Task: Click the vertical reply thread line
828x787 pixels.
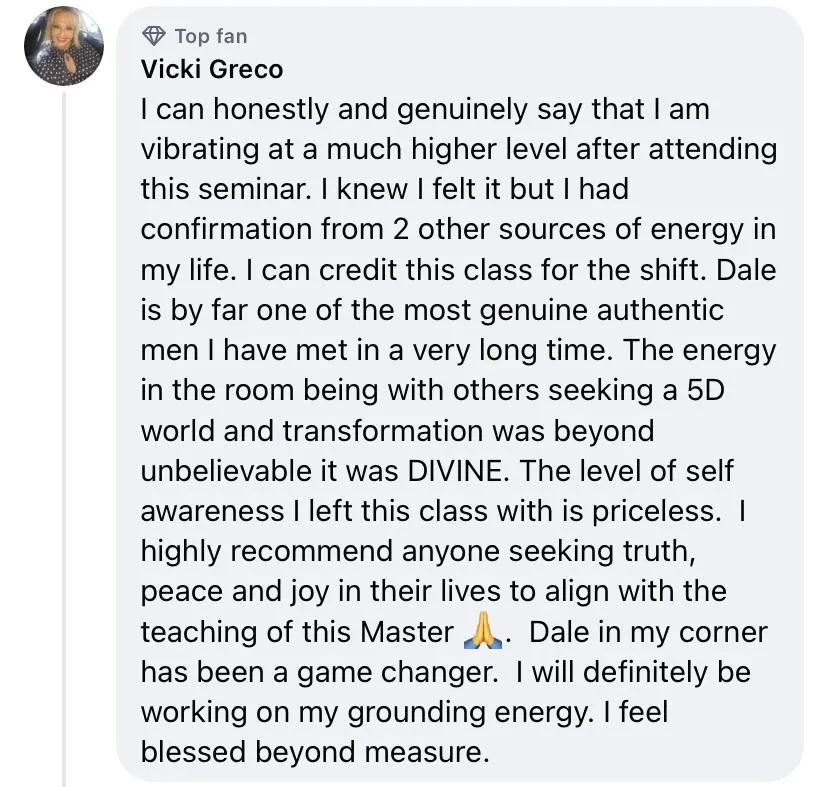Action: tap(64, 439)
